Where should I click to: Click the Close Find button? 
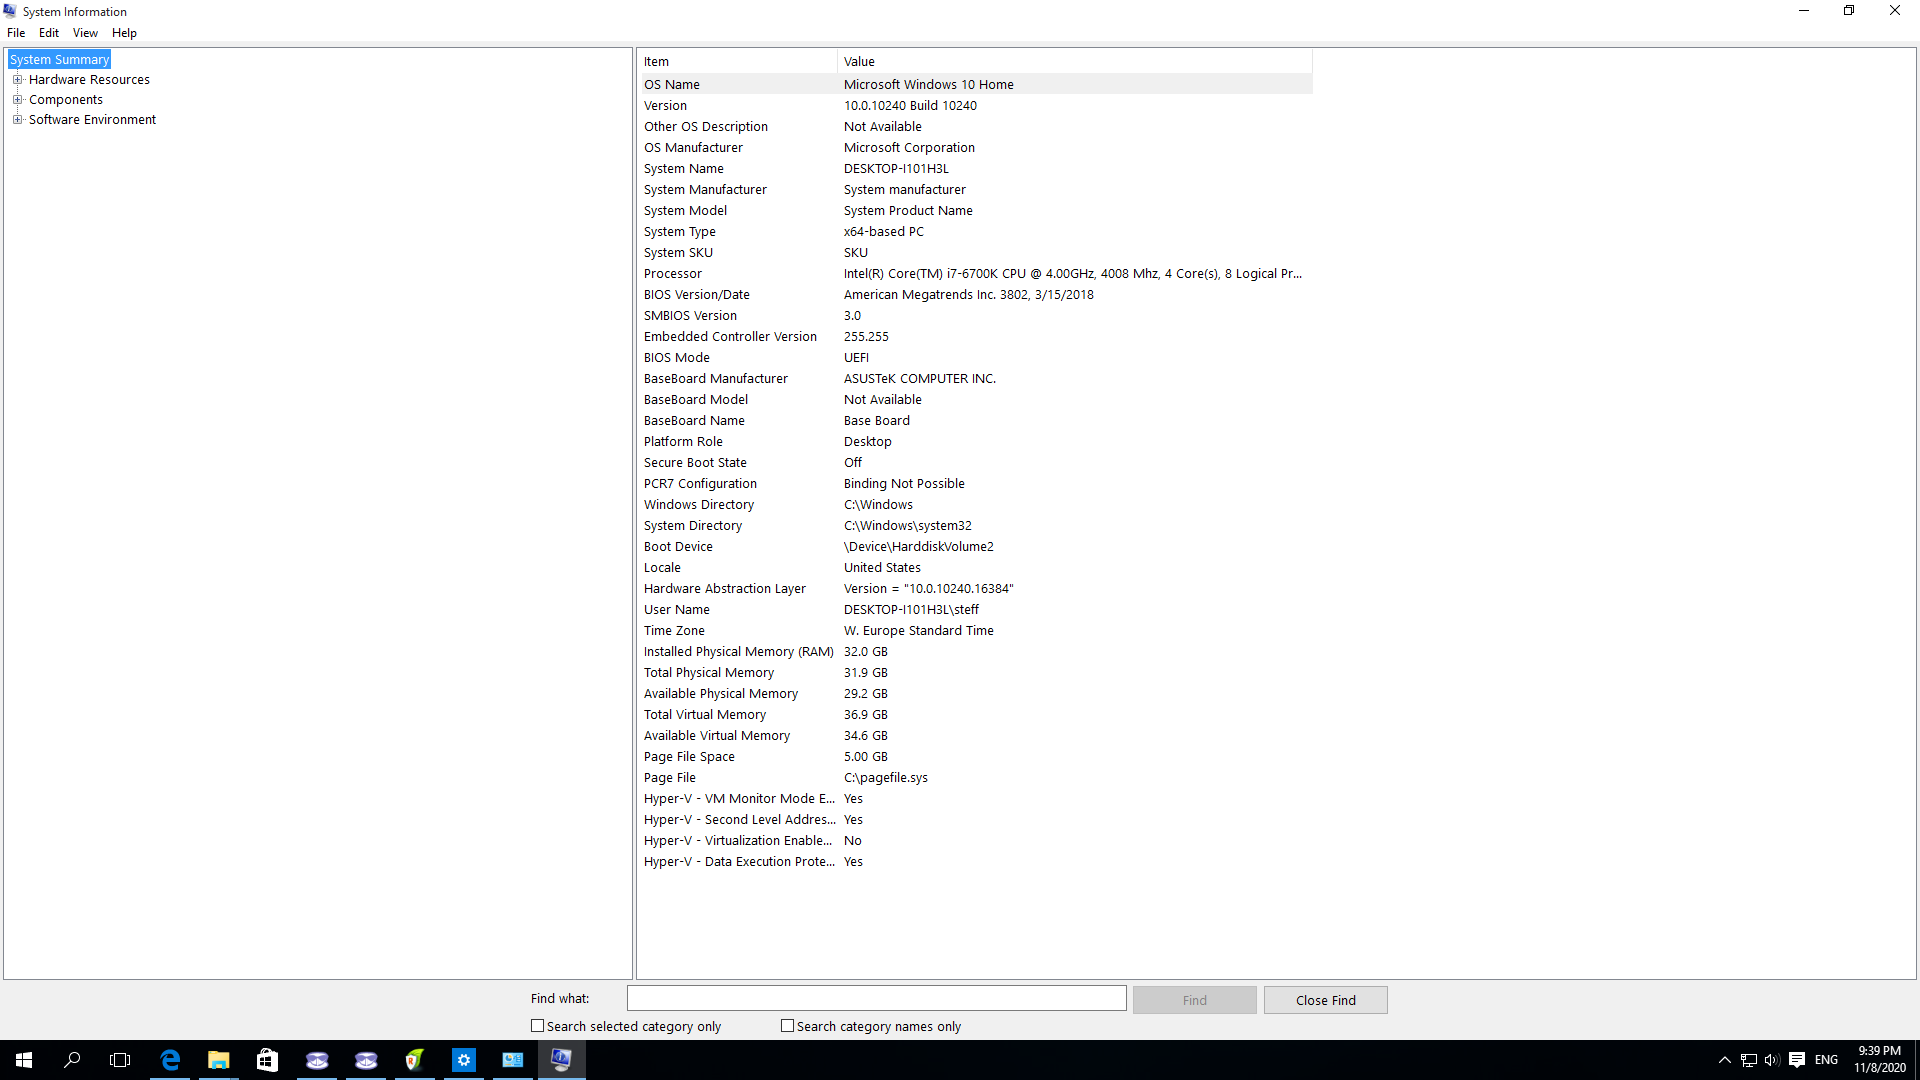1325,1000
